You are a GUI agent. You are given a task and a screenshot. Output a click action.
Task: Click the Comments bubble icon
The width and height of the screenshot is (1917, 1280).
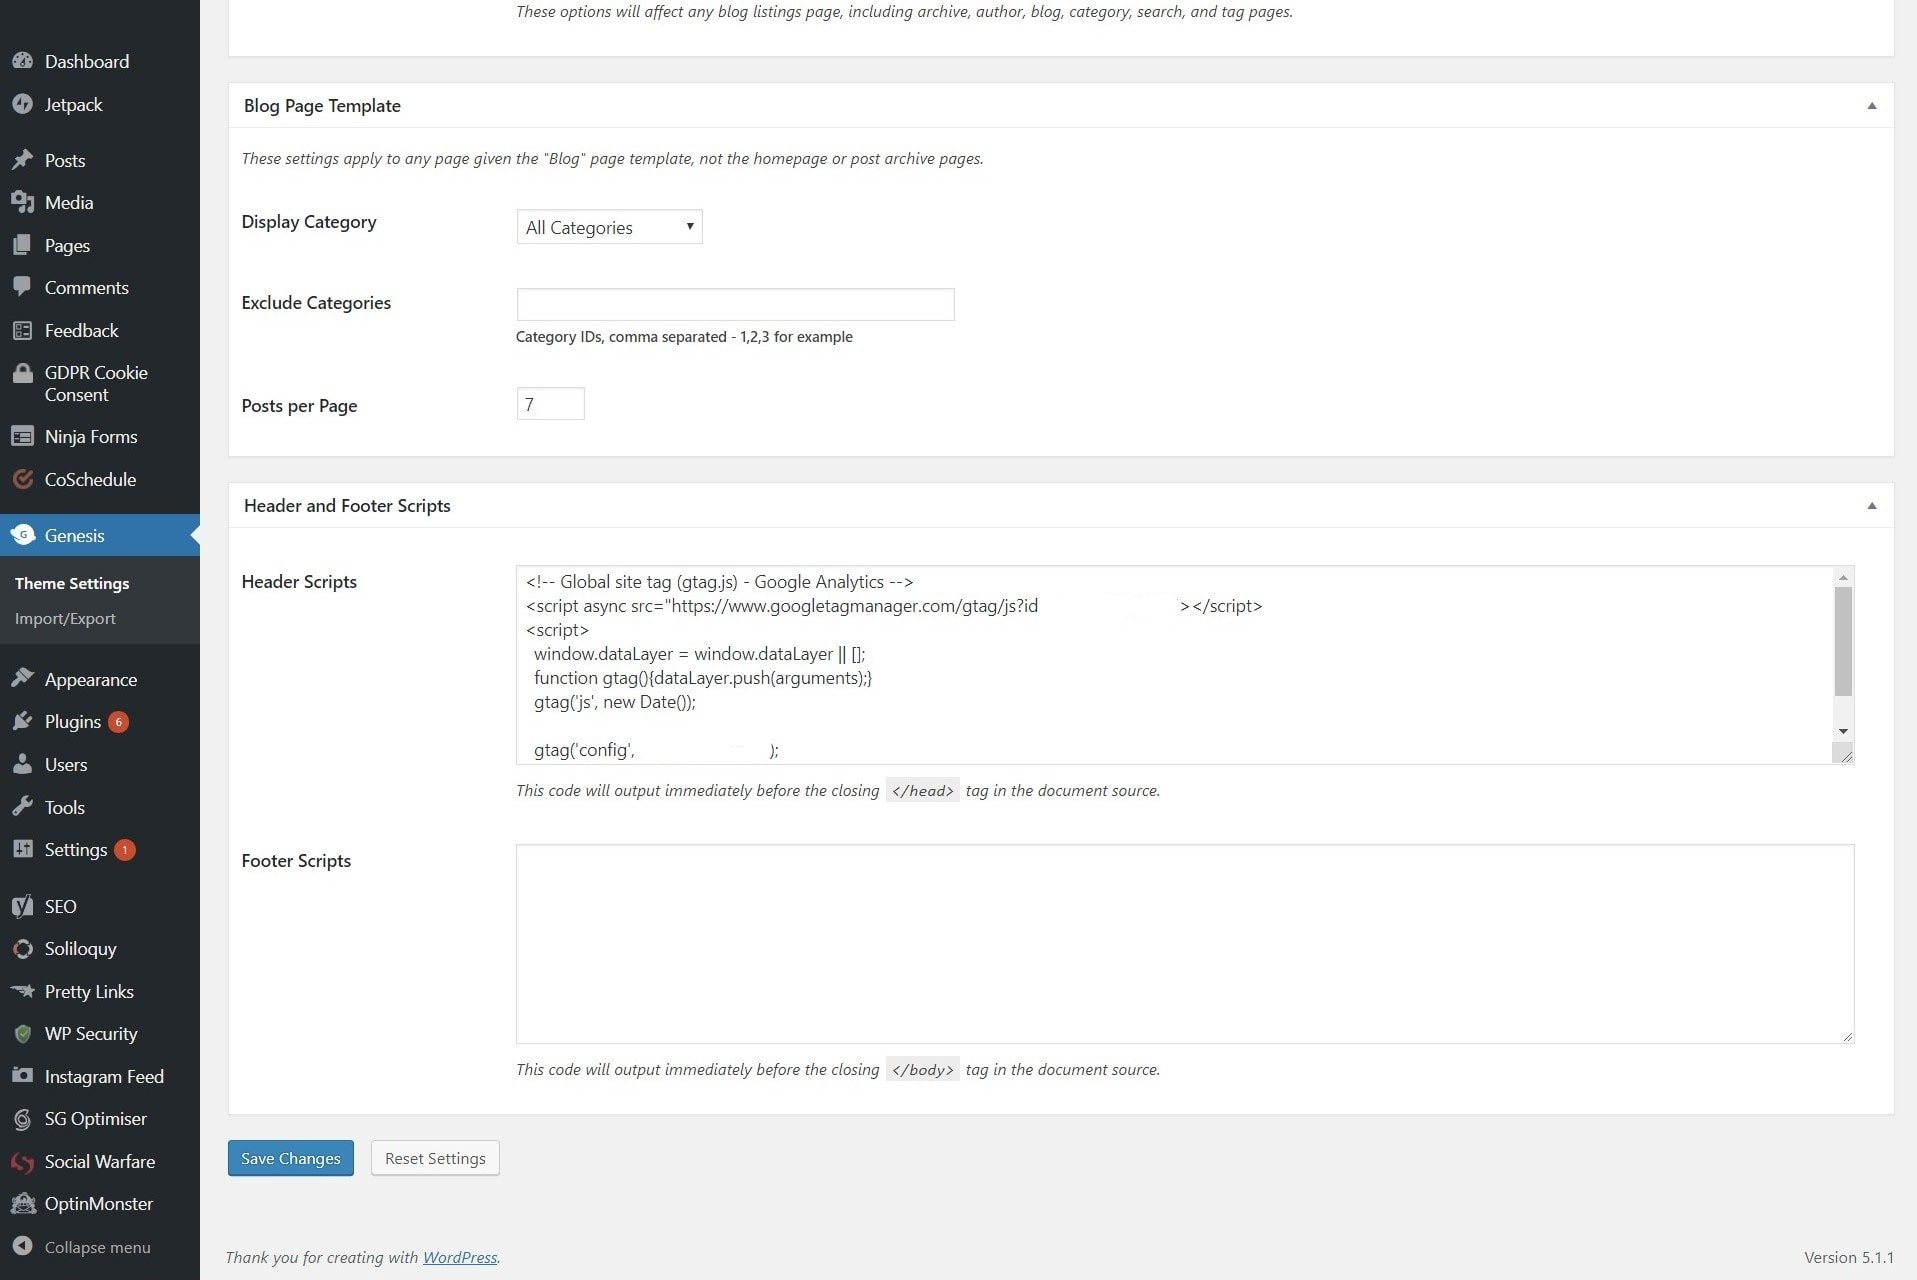(x=22, y=287)
